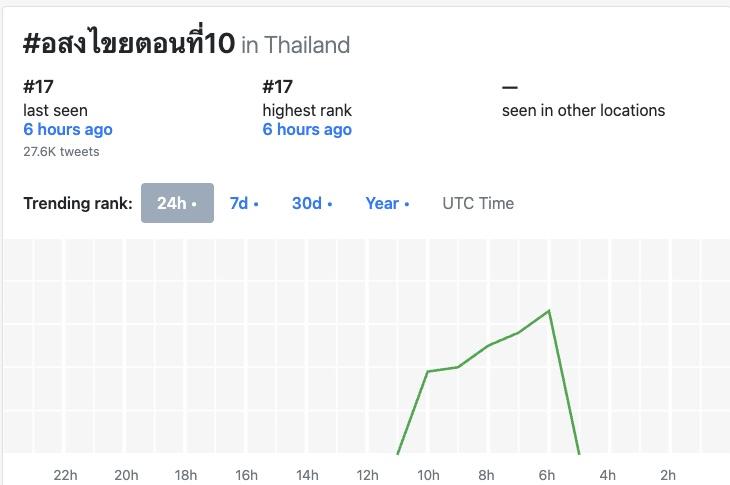The width and height of the screenshot is (730, 485).
Task: Click the 4h time axis label
Action: pos(608,475)
